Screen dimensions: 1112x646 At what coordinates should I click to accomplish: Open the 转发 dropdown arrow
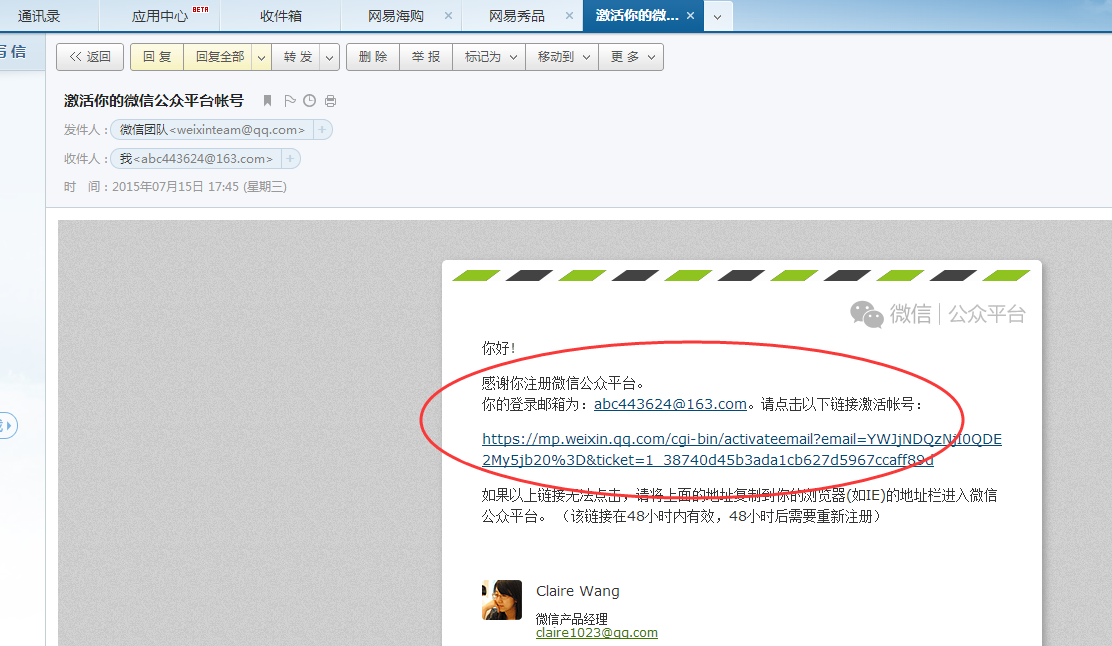pyautogui.click(x=330, y=57)
